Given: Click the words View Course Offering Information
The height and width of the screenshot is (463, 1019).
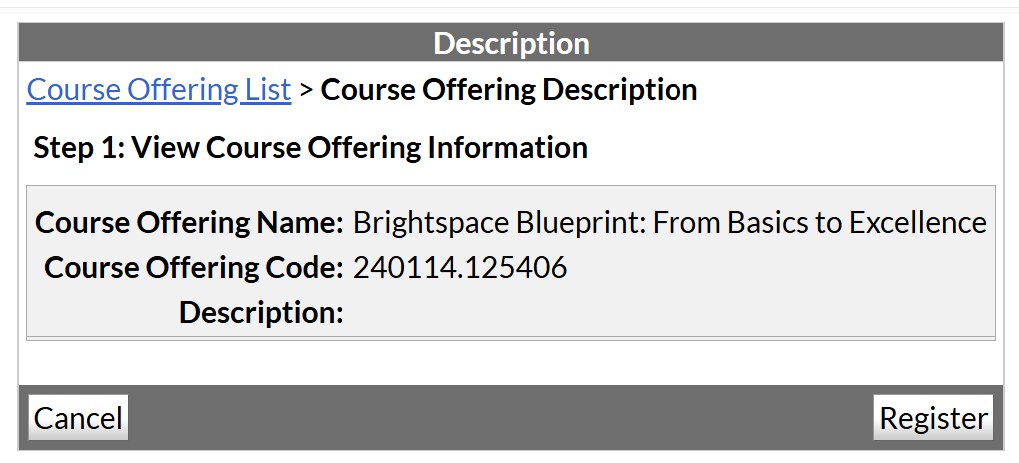Looking at the screenshot, I should [360, 148].
